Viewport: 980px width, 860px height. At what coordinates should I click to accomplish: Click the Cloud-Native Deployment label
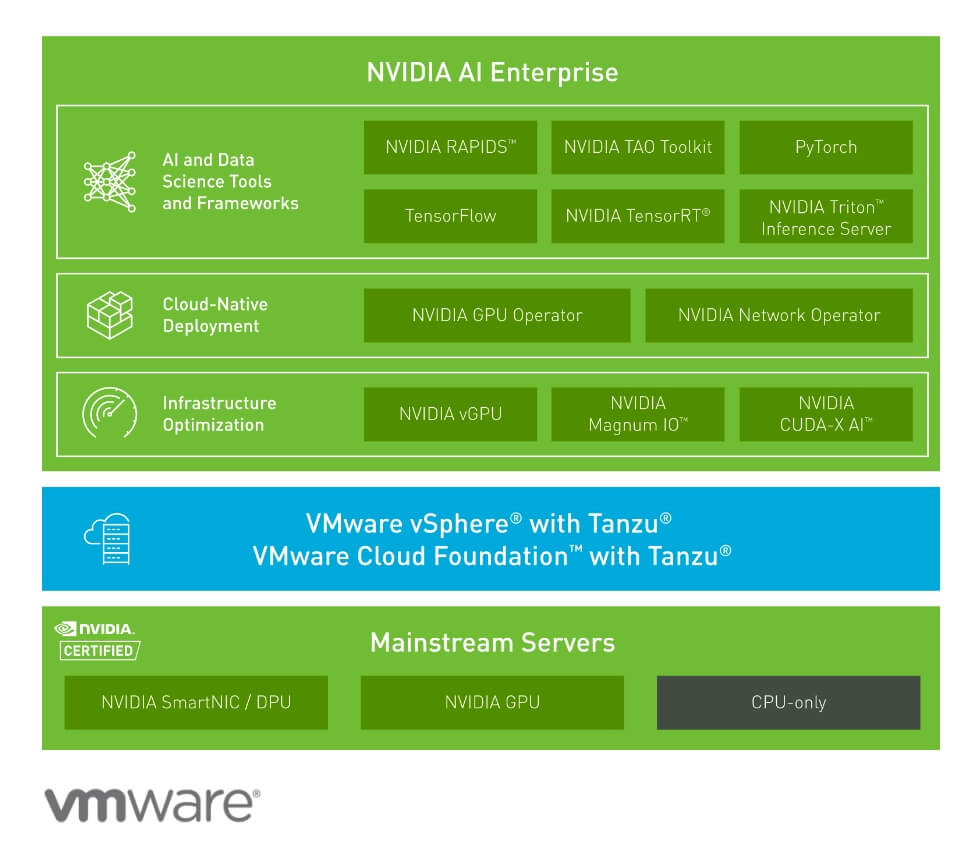216,315
